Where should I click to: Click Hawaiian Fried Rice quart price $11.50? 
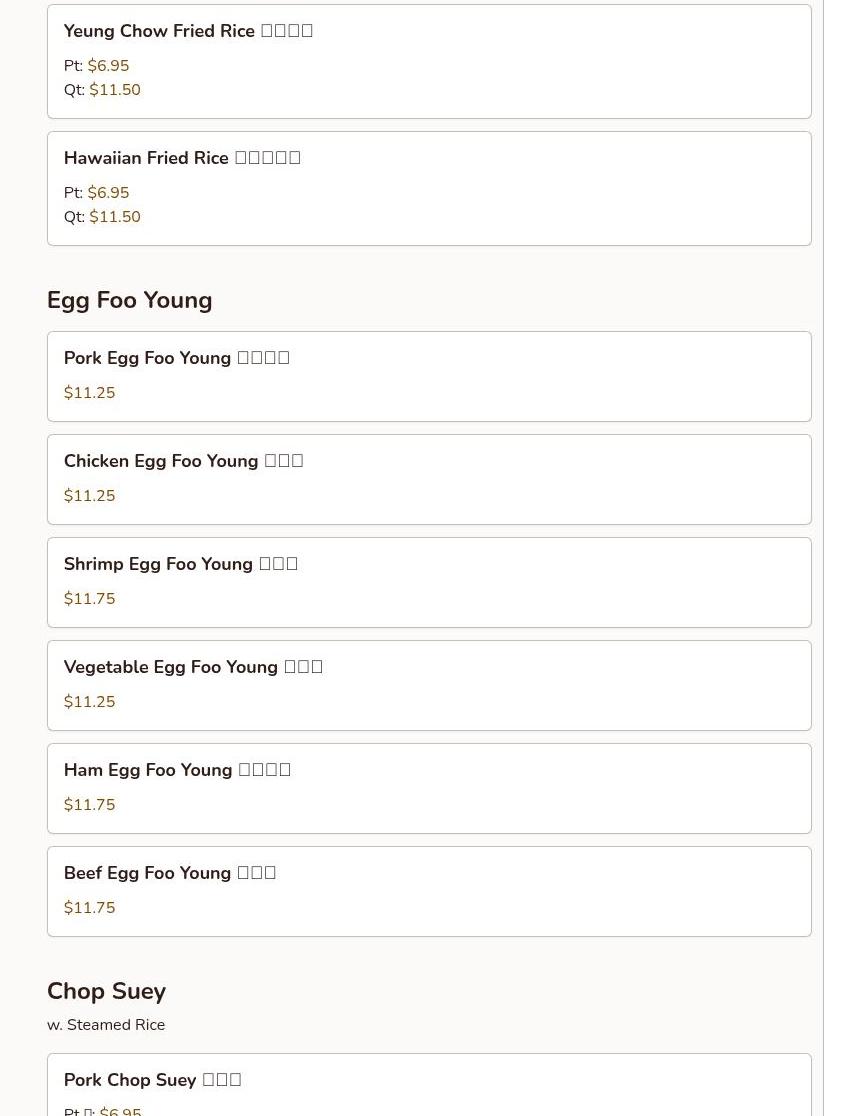pyautogui.click(x=114, y=217)
